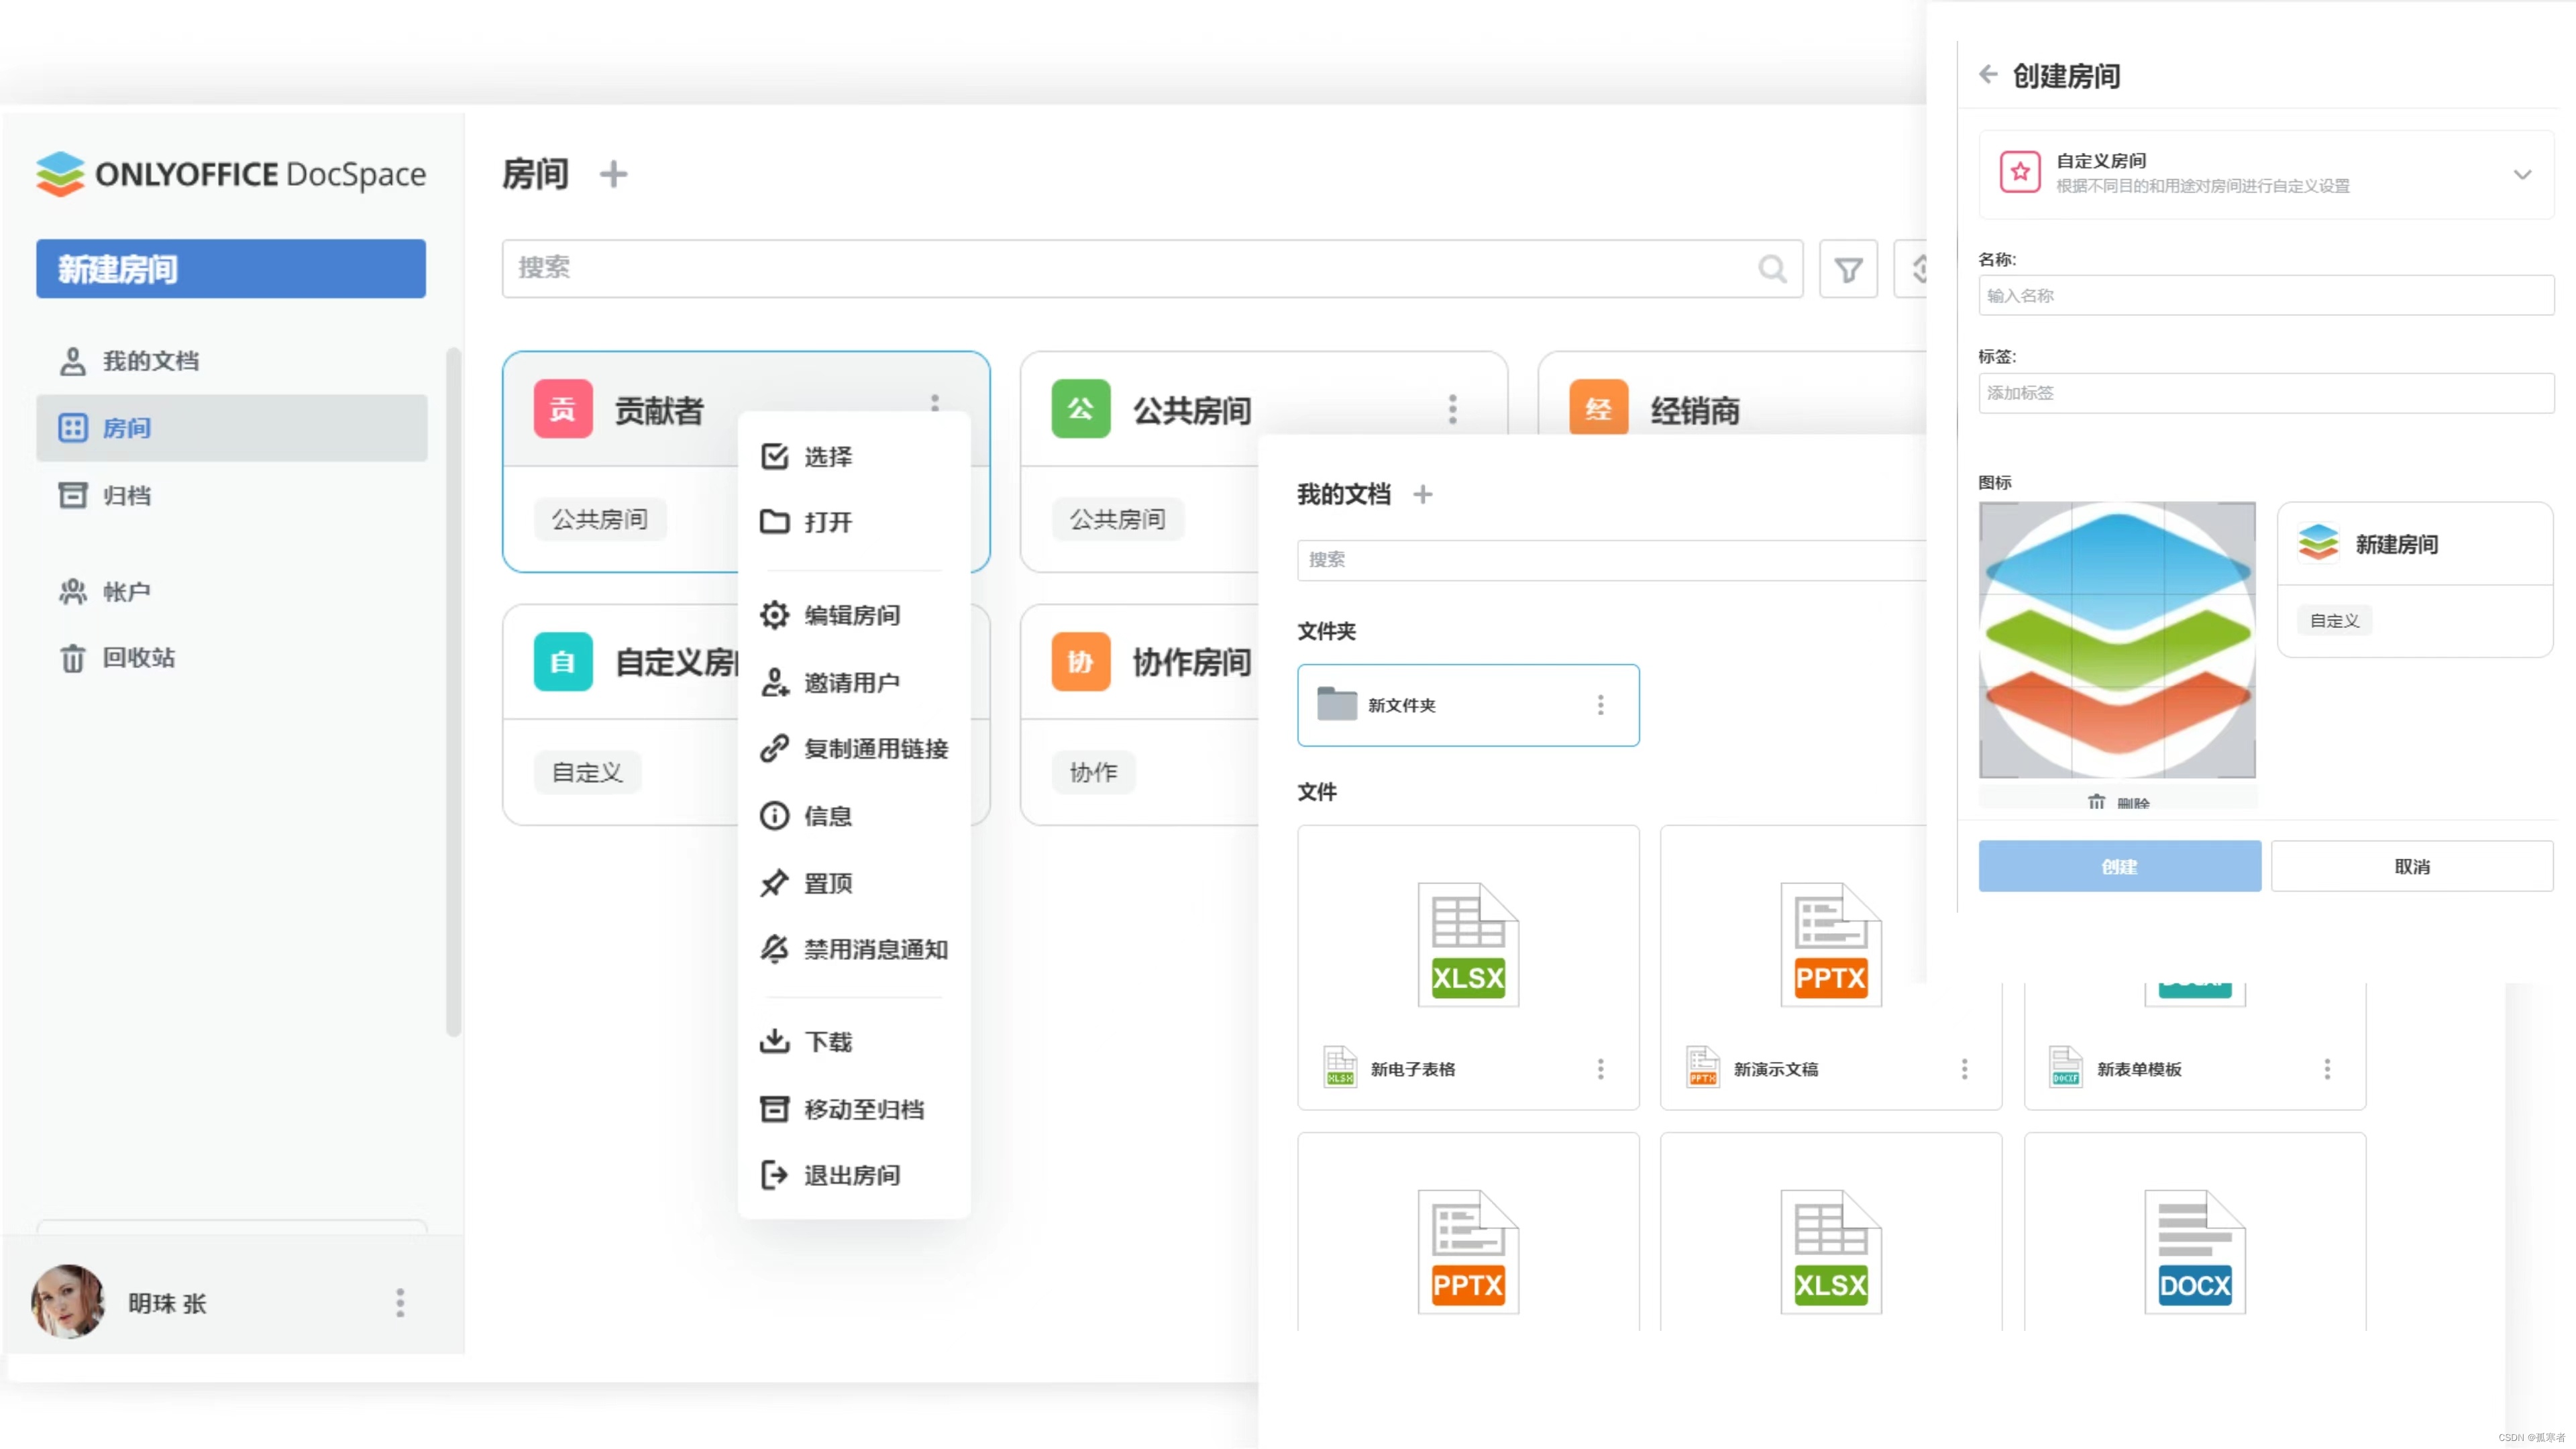2576x1449 pixels.
Task: Expand the 自定义房间 room type dropdown
Action: (x=2522, y=174)
